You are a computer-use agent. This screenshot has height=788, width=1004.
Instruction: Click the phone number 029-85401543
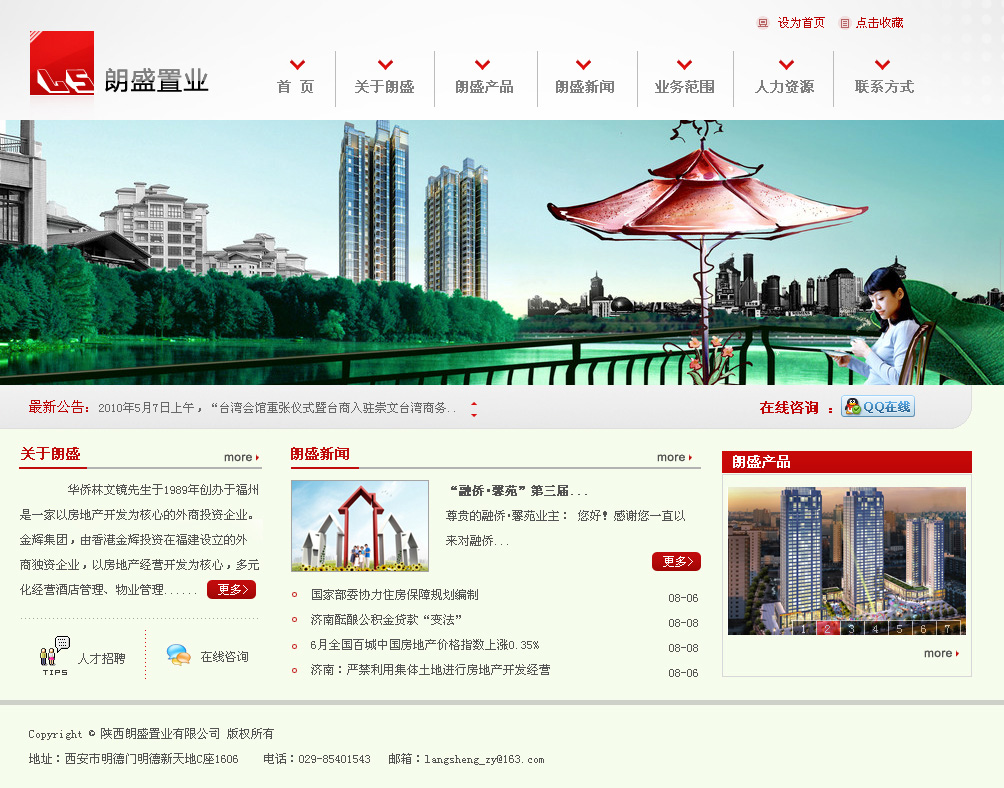pyautogui.click(x=334, y=759)
